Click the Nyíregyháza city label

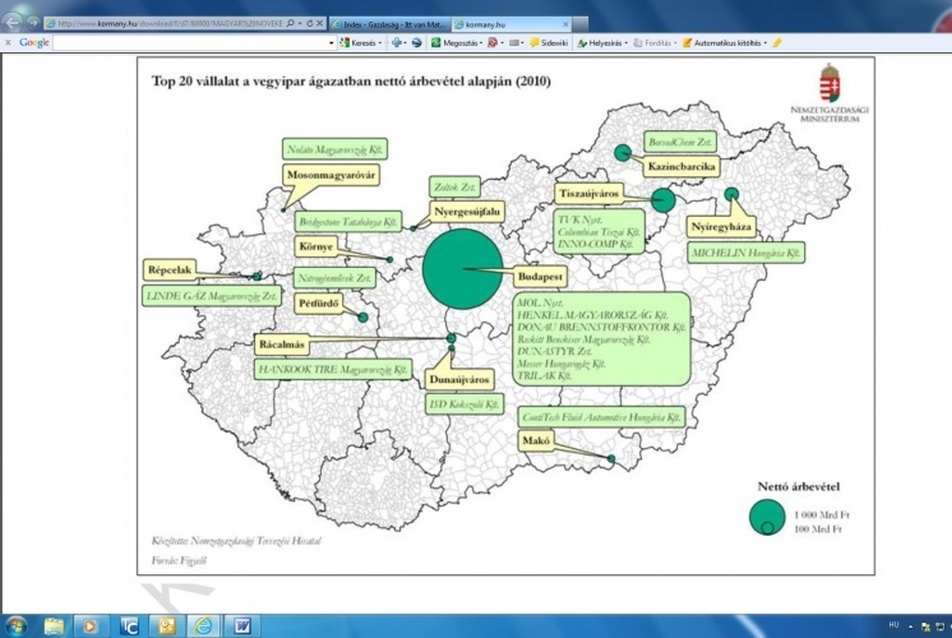721,227
